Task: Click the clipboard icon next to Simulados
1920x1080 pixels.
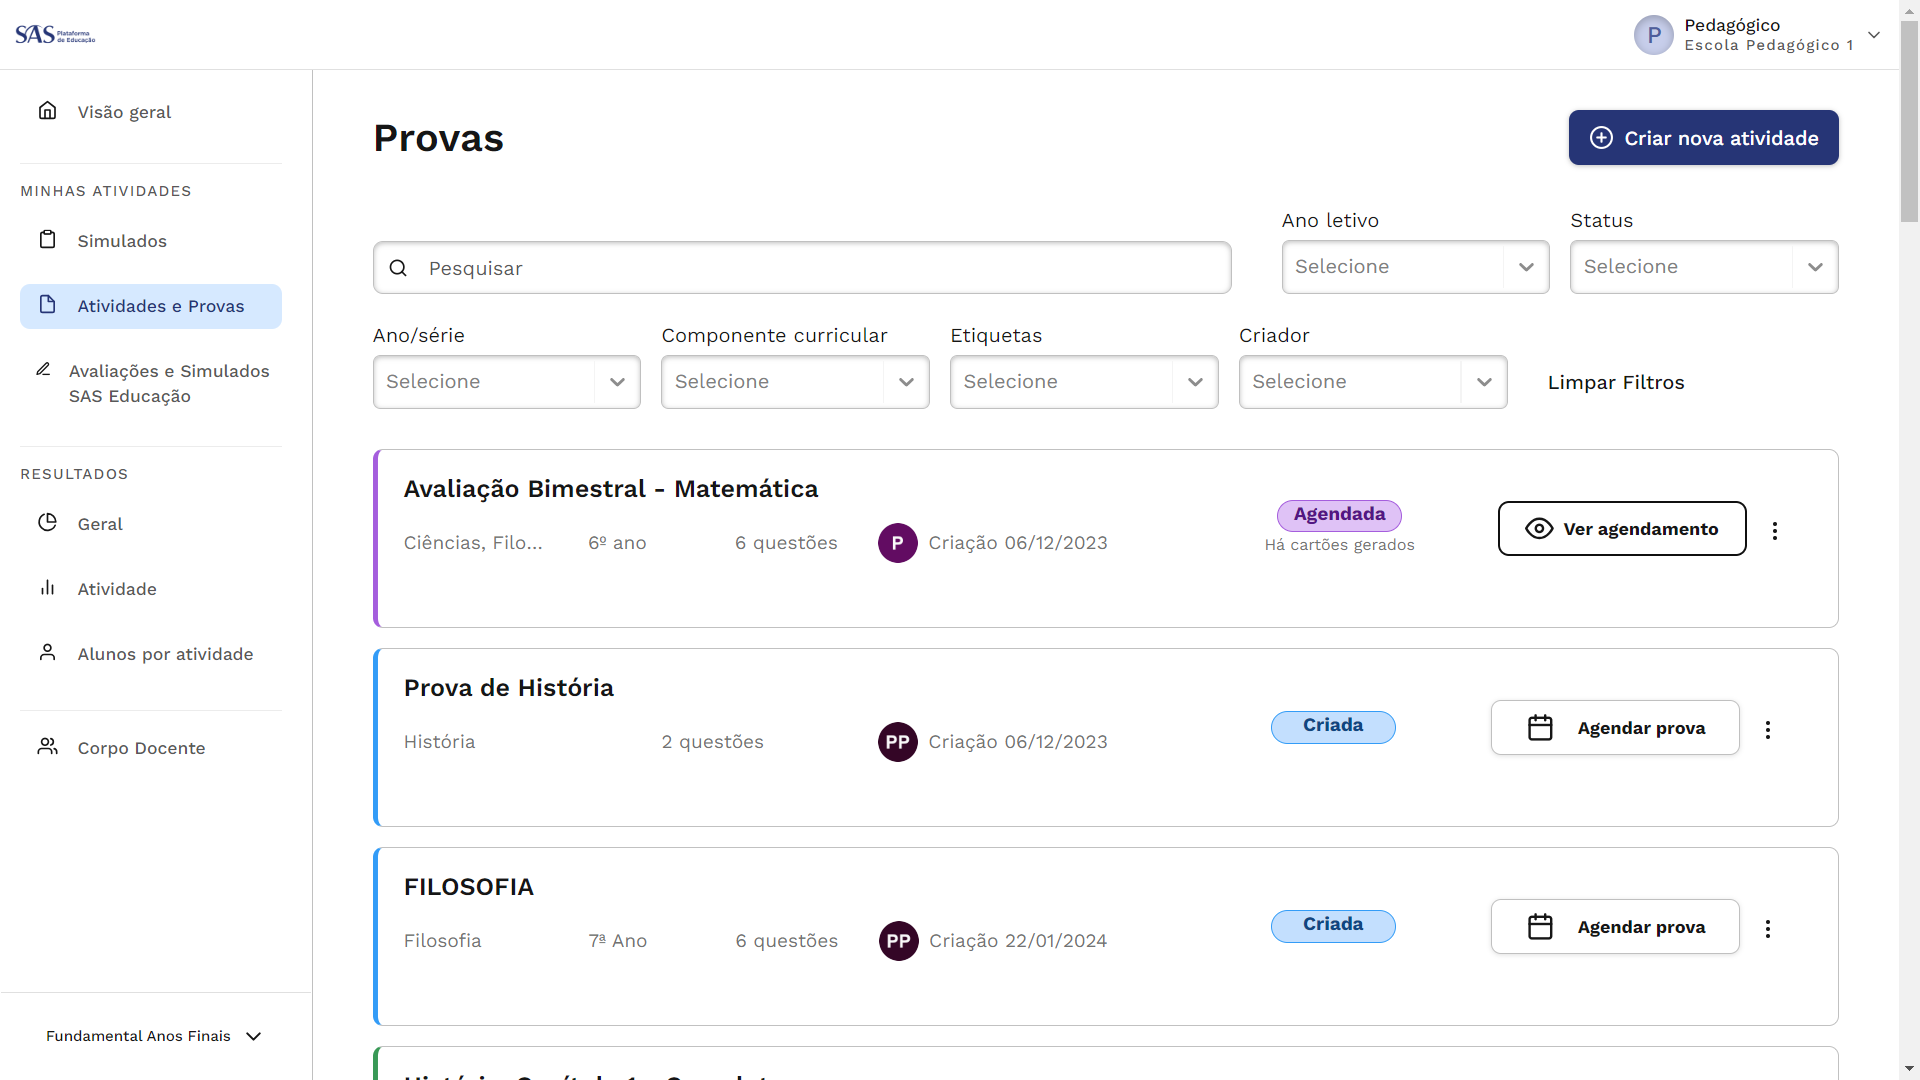Action: point(47,239)
